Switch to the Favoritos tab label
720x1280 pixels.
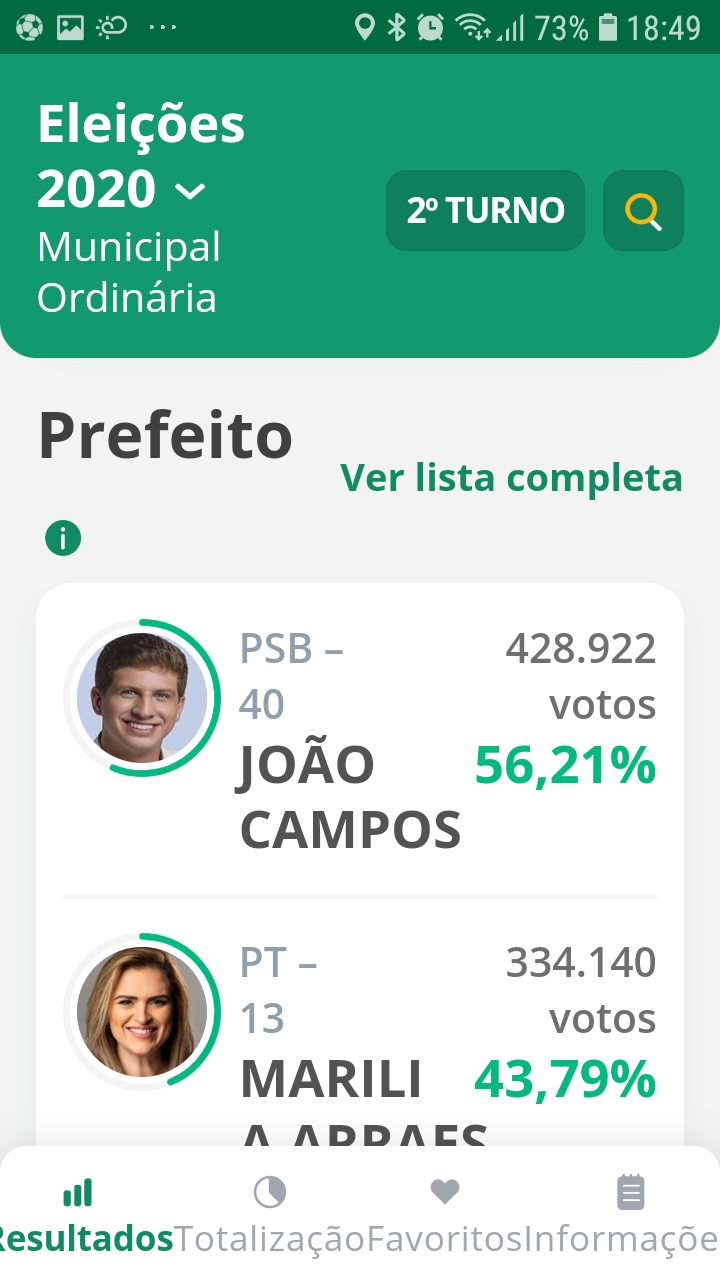(444, 1239)
